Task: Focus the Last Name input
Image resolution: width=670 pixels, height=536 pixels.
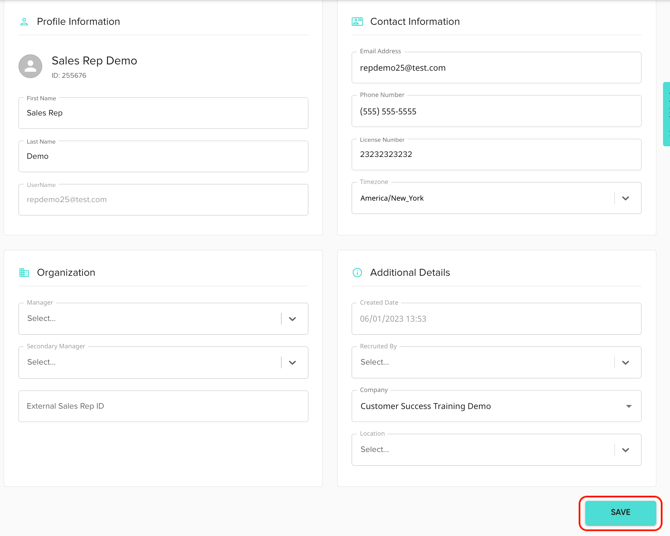Action: (163, 156)
